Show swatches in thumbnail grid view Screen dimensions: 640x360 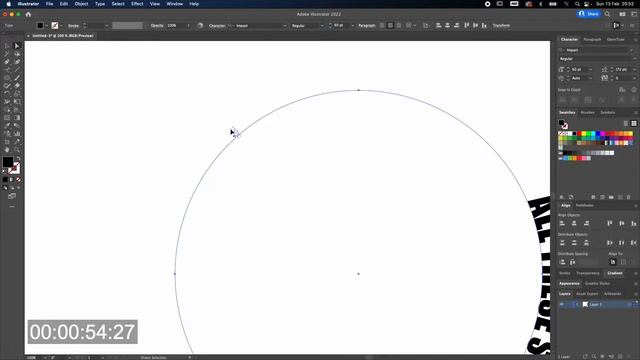pyautogui.click(x=634, y=123)
